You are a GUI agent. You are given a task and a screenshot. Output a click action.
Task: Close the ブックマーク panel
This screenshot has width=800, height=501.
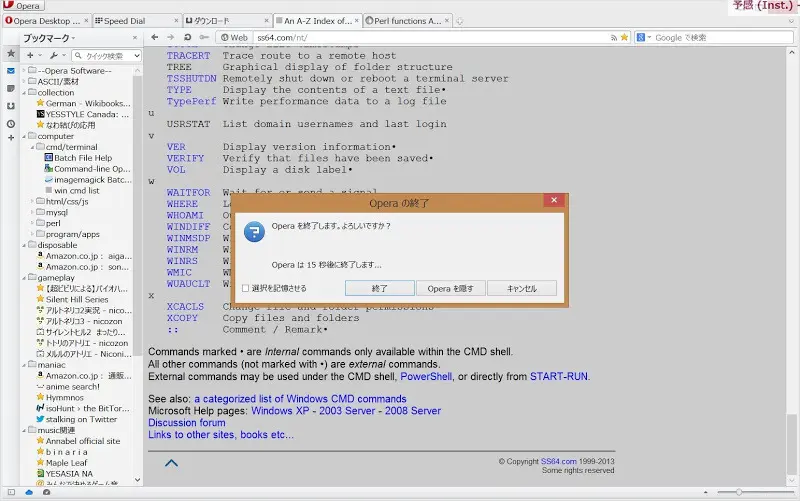point(135,38)
